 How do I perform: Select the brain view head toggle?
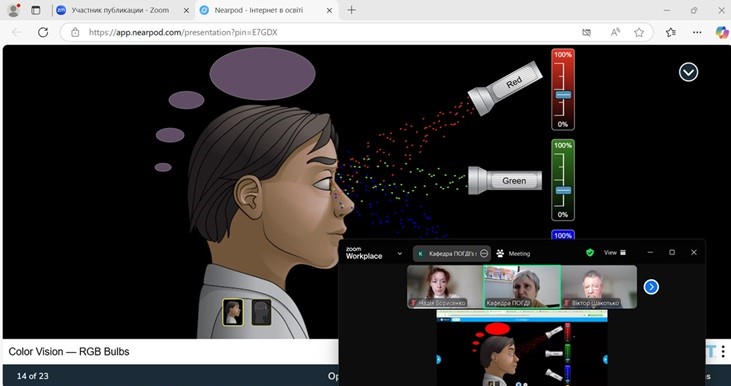pyautogui.click(x=261, y=312)
